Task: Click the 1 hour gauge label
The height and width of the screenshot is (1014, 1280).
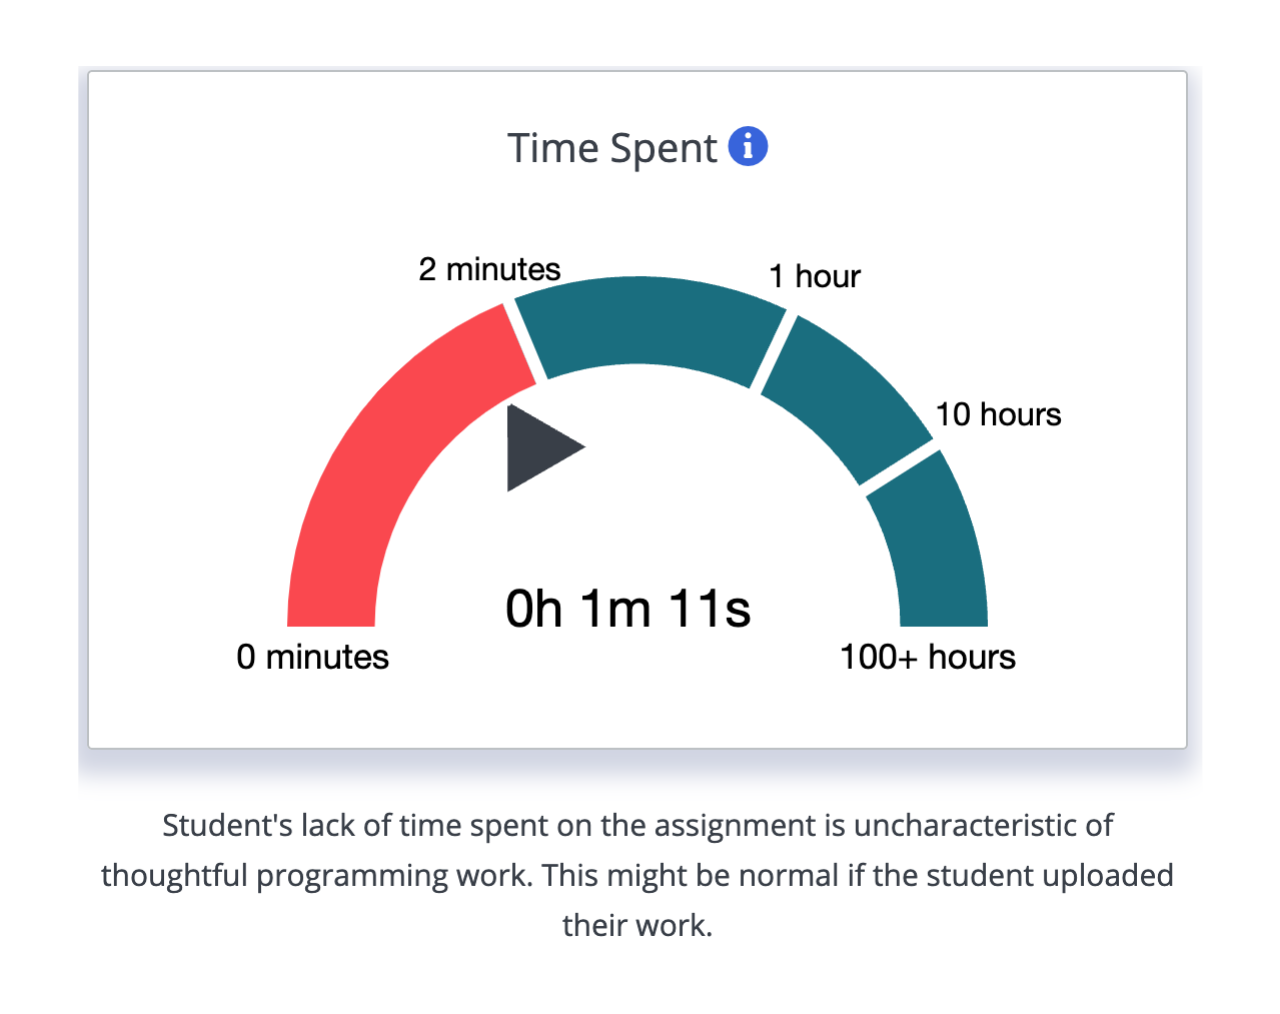Action: coord(813,276)
